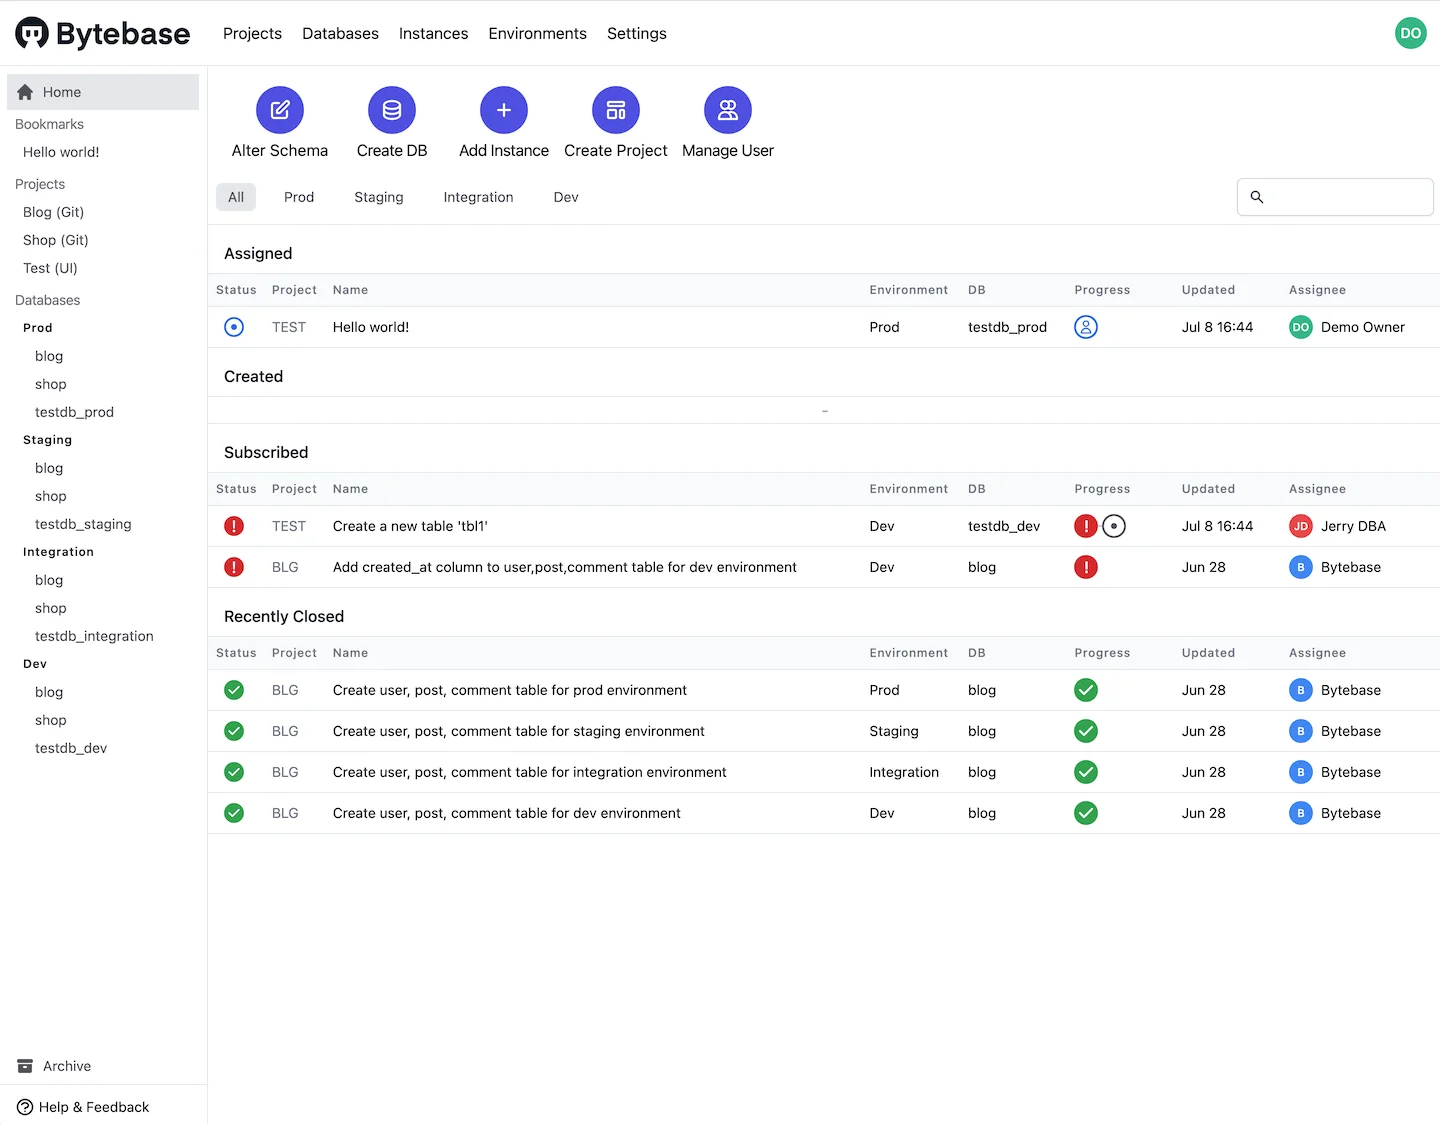This screenshot has height=1124, width=1440.
Task: Click the Create DB database icon
Action: tap(392, 110)
